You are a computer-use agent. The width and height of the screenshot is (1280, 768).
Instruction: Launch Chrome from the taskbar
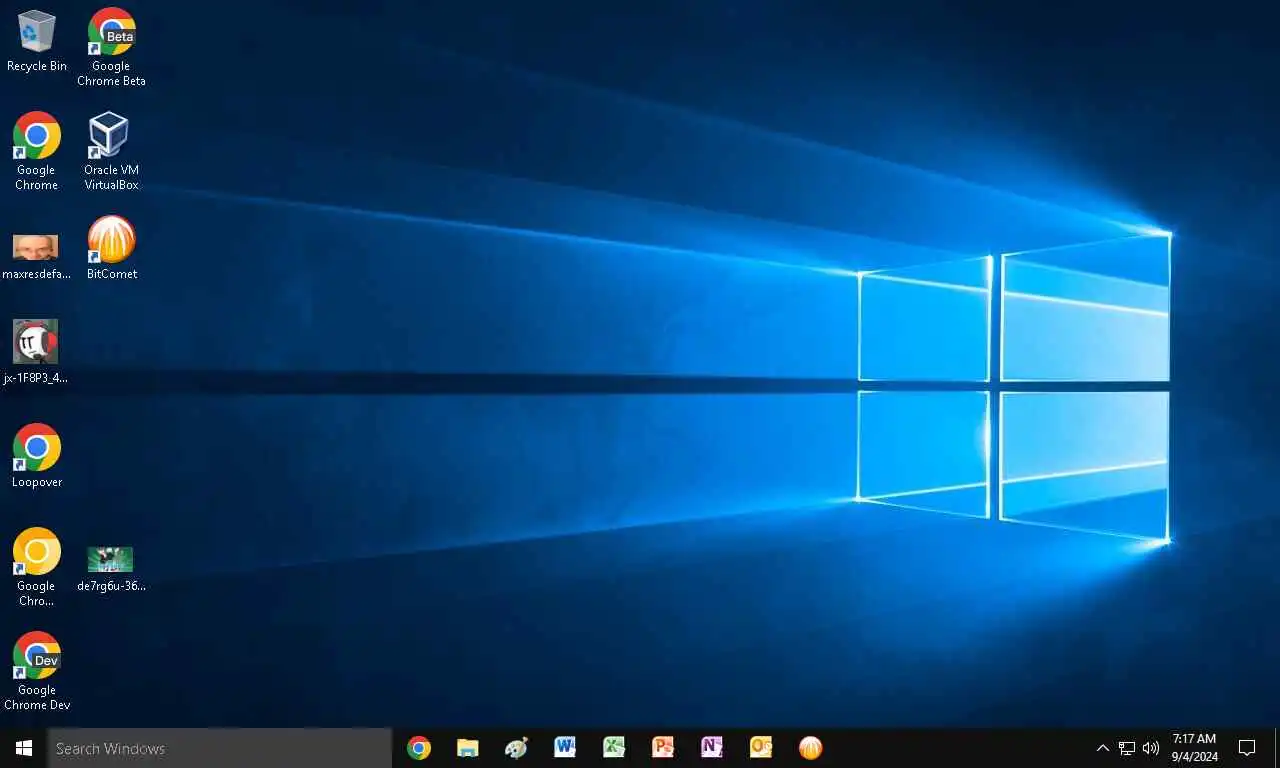click(419, 748)
